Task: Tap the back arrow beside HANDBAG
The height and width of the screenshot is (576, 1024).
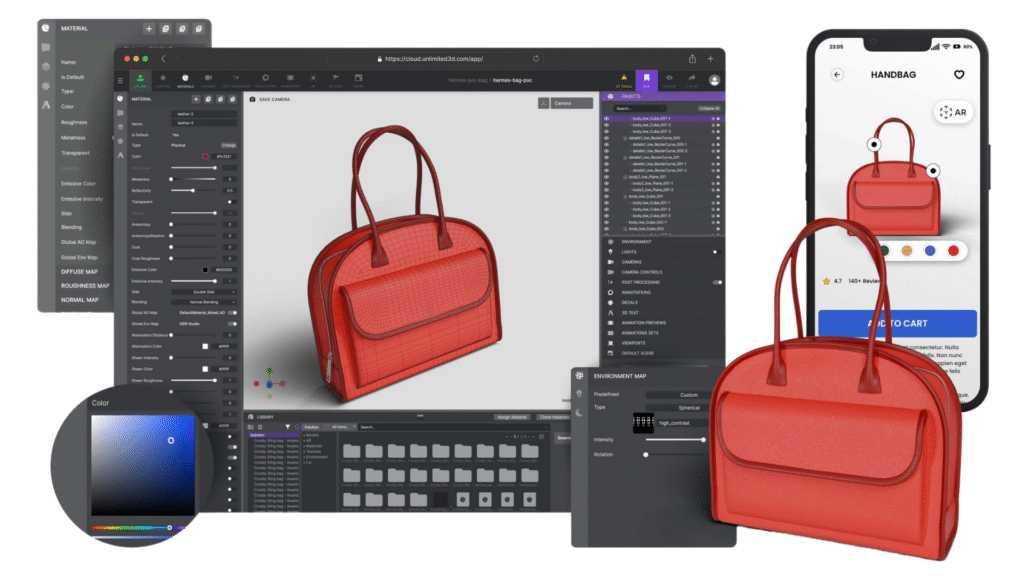Action: (x=837, y=75)
